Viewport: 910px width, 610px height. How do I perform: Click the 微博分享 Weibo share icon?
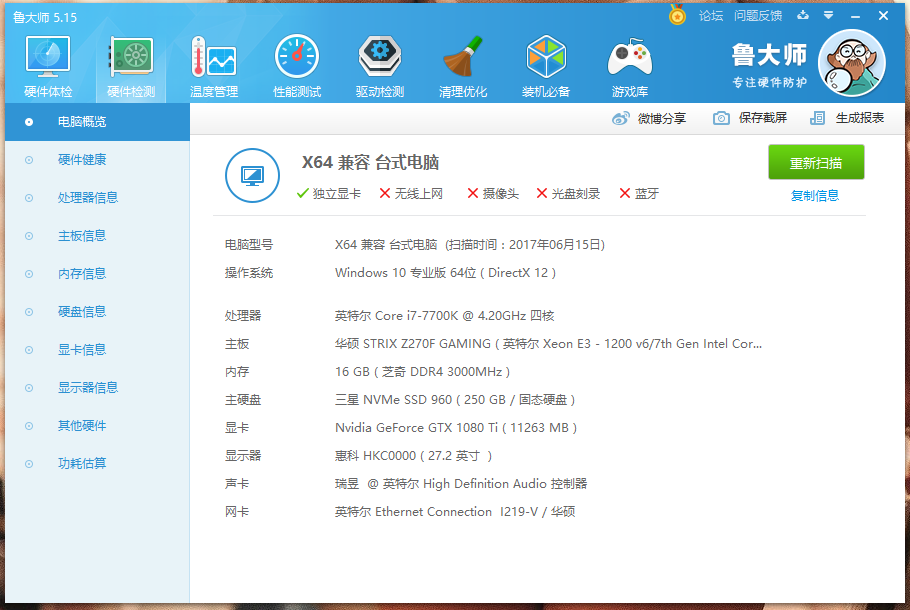coord(620,118)
